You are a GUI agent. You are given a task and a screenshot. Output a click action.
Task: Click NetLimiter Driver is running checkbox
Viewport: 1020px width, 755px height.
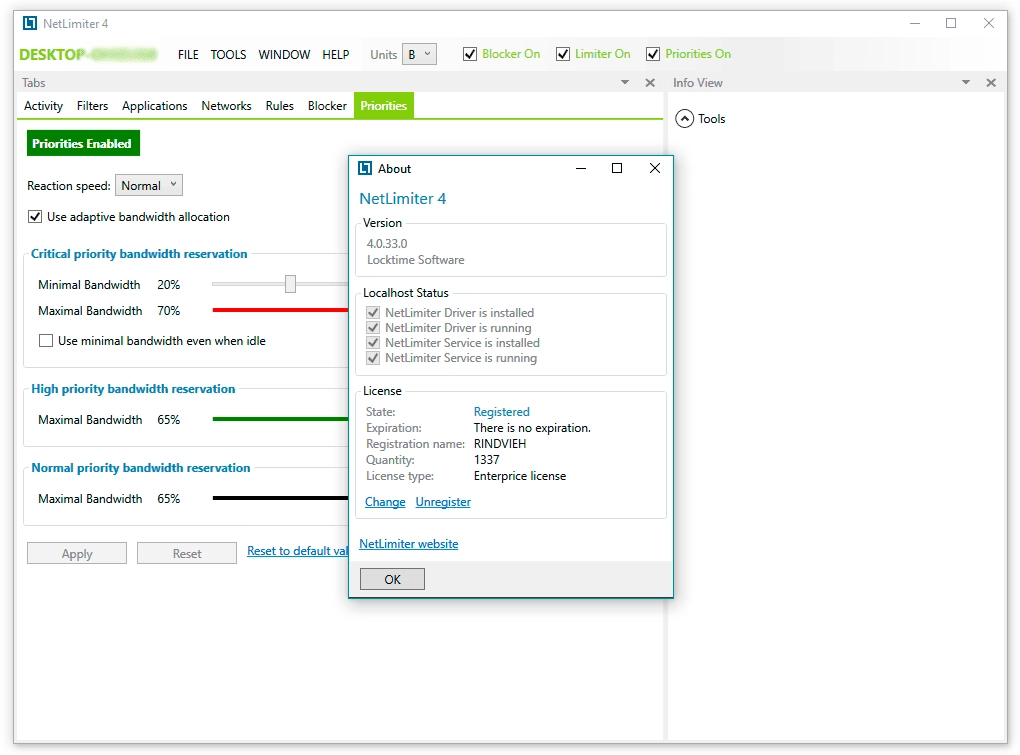point(373,328)
